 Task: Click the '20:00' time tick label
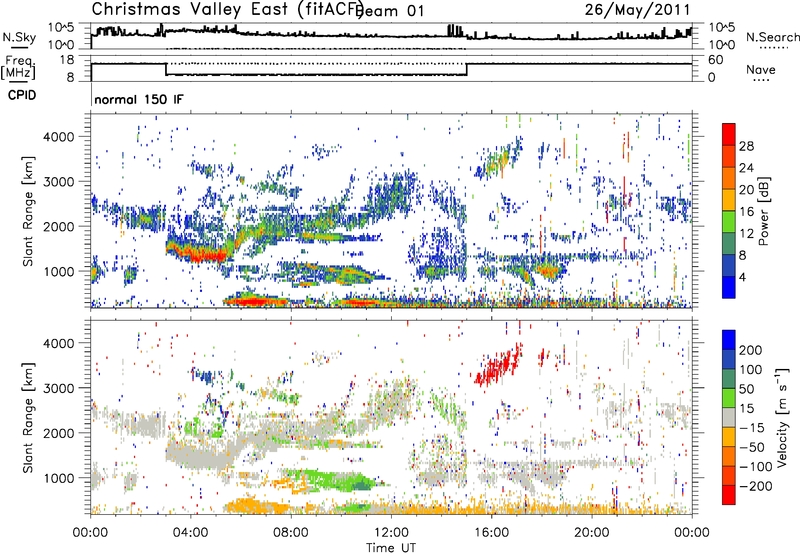tap(591, 533)
